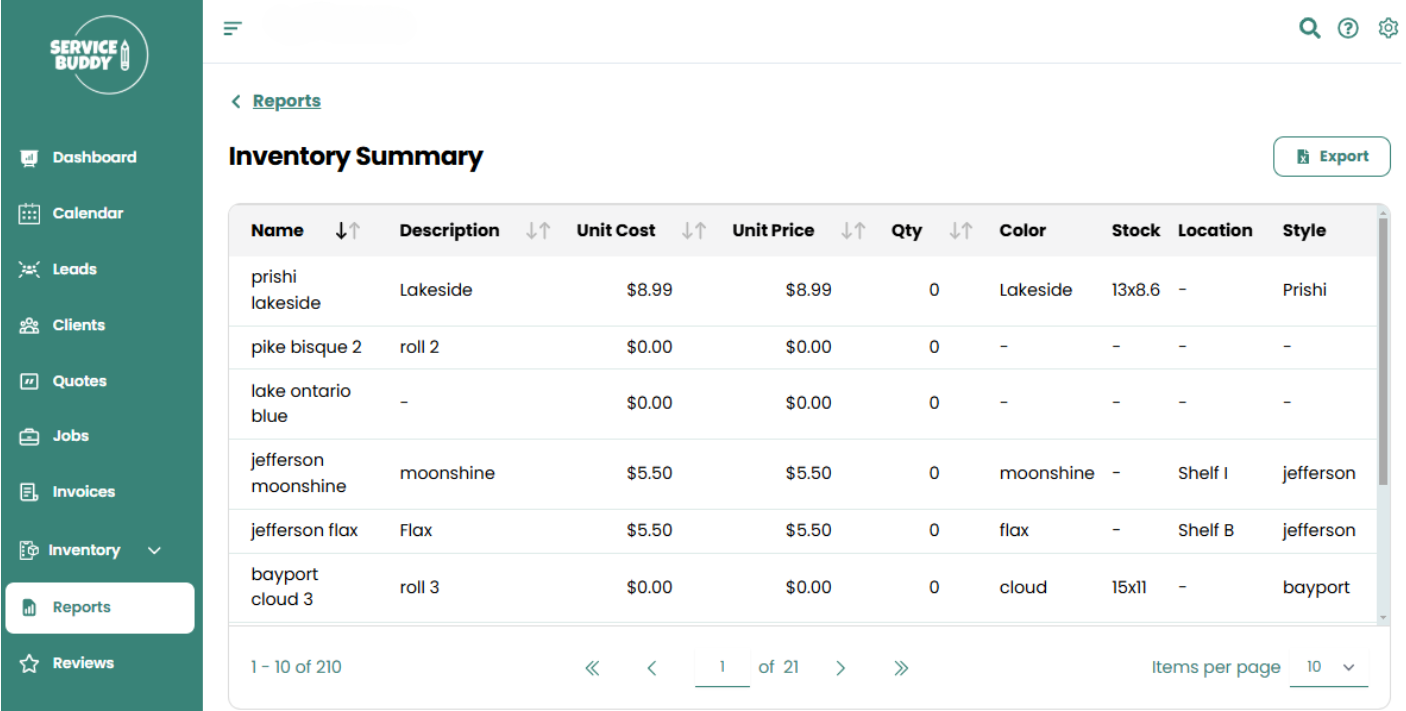Toggle the sidebar collapse hamburger icon

coord(233,28)
